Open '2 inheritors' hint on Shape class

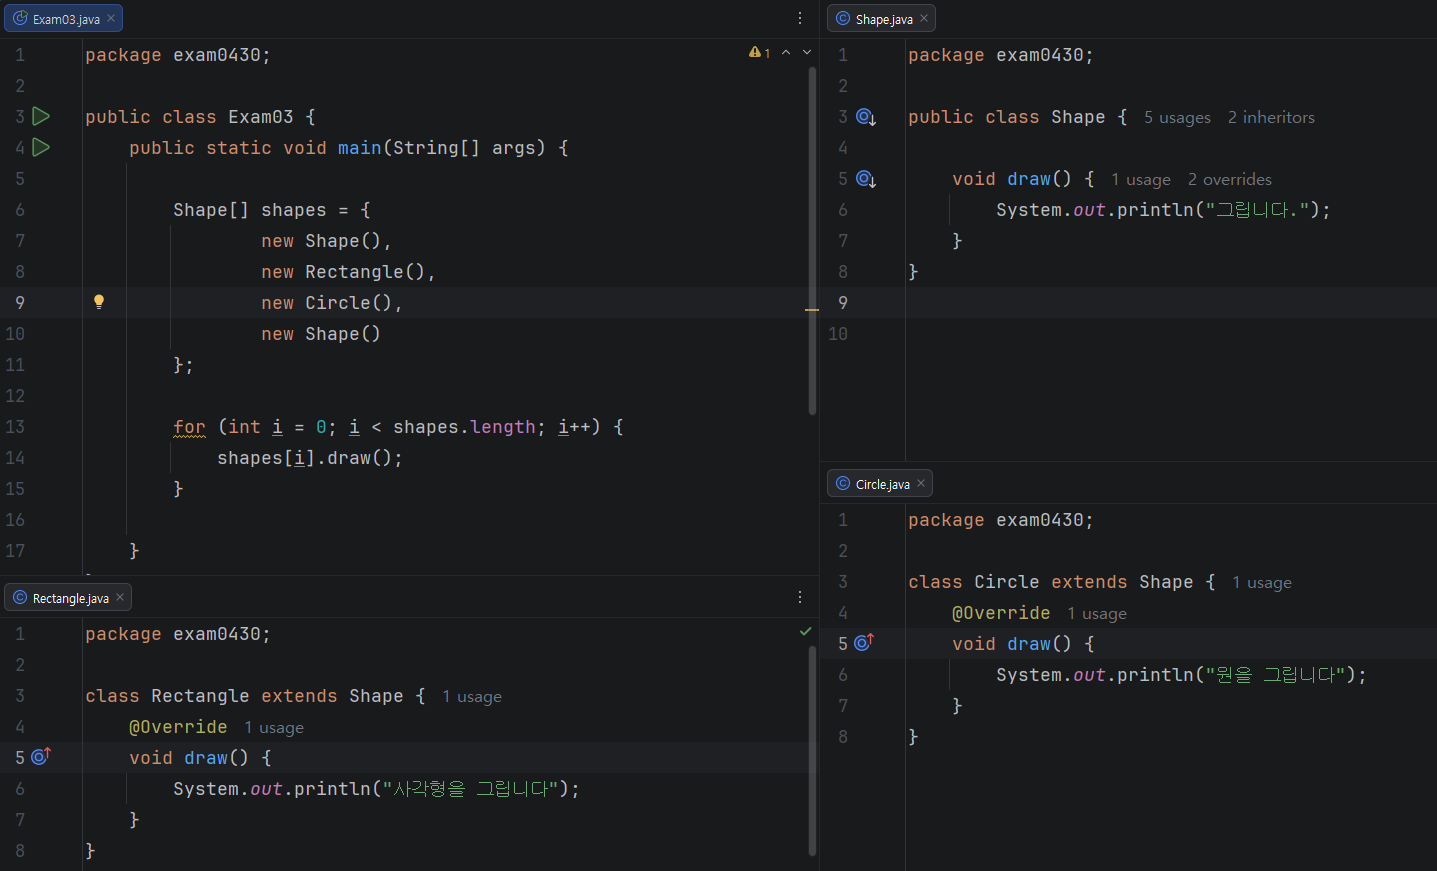(x=1271, y=118)
